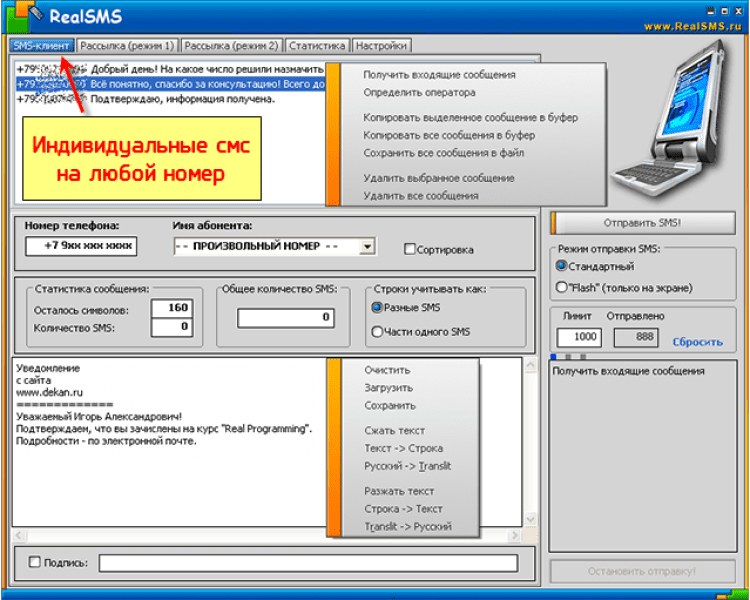Viewport: 750px width, 600px height.
Task: Choose Удалить все сообщения
Action: 420,196
